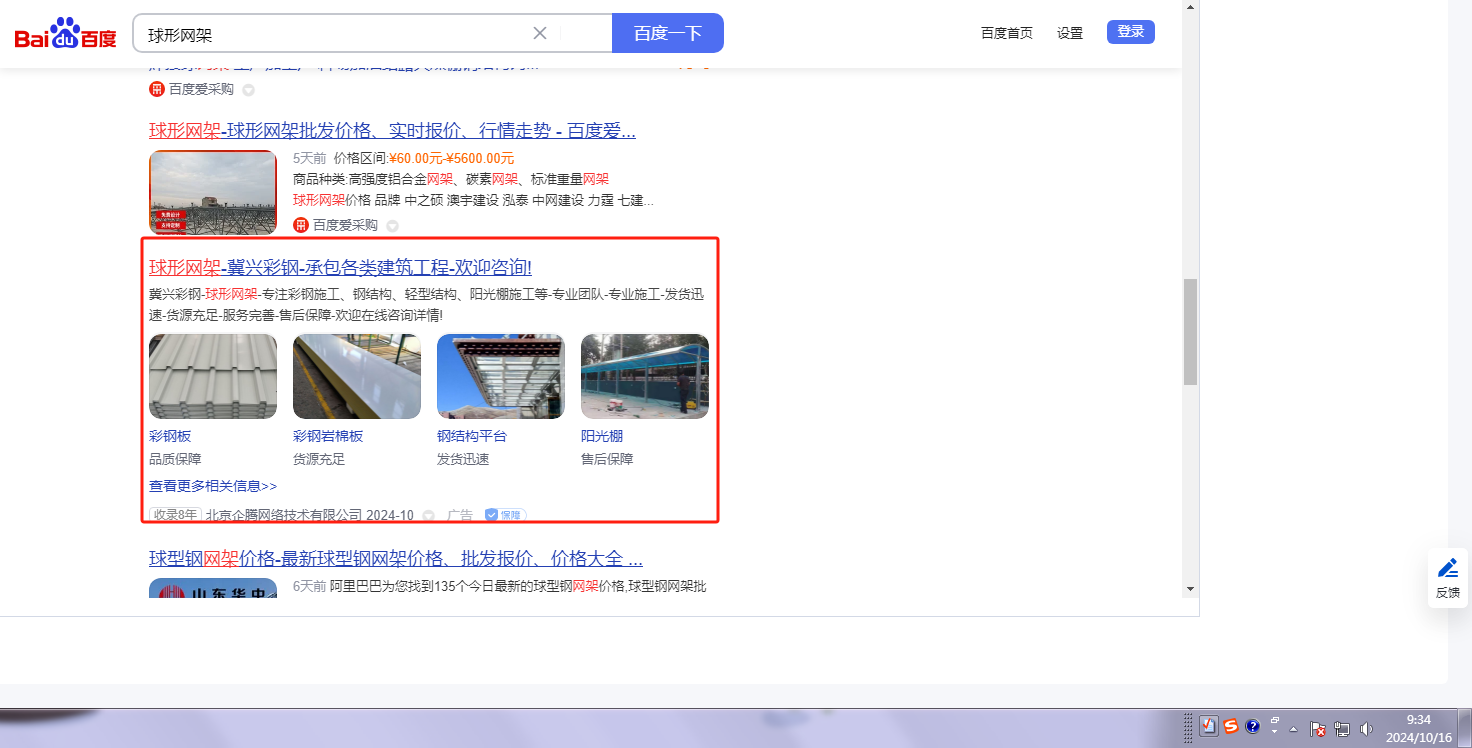Click the 登录 login button
1472x748 pixels.
(x=1131, y=32)
